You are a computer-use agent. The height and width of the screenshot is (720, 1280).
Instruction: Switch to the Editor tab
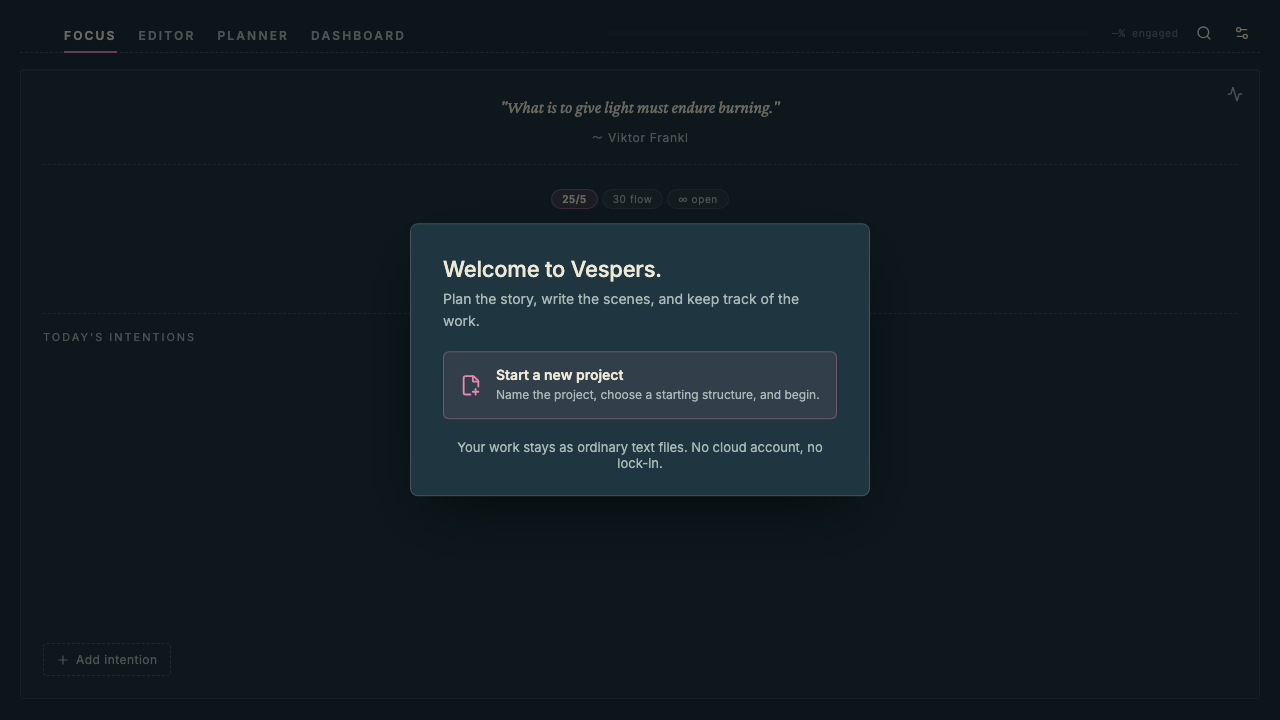166,35
